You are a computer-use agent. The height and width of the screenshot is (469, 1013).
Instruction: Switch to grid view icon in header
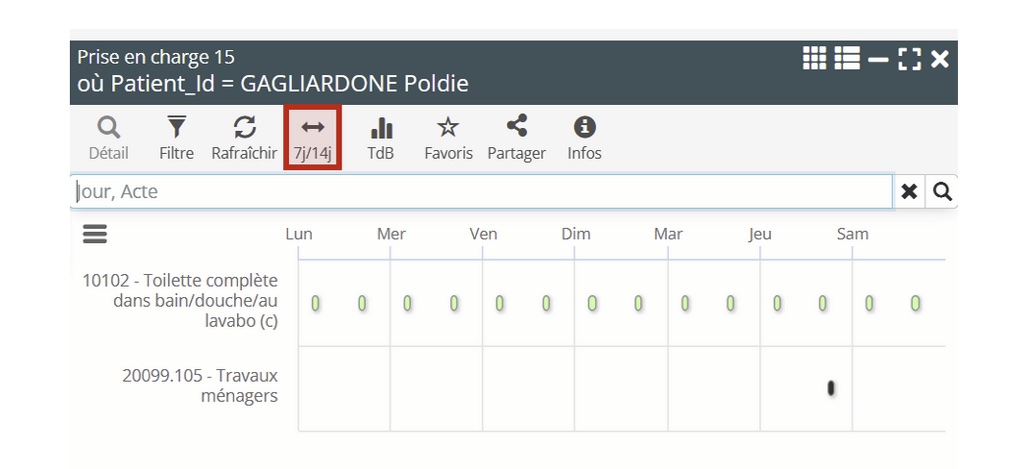click(x=815, y=59)
